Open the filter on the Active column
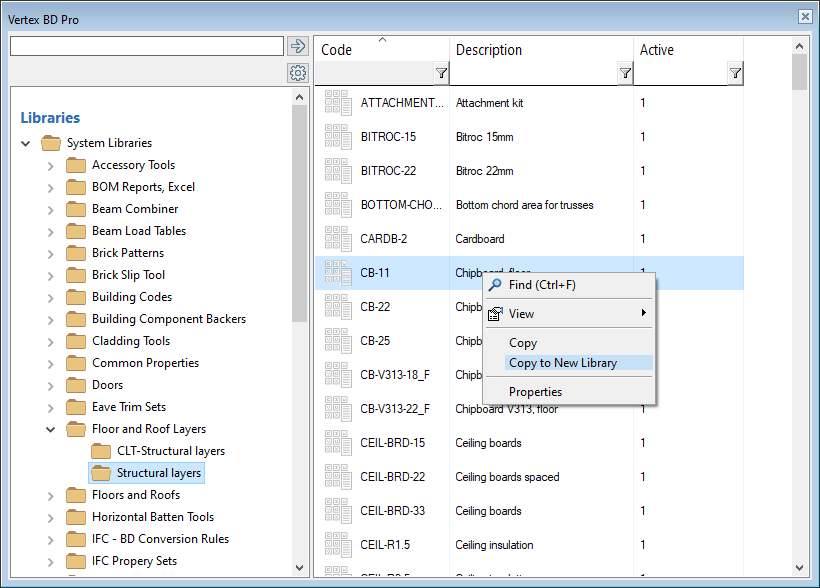The width and height of the screenshot is (820, 588). [x=735, y=72]
